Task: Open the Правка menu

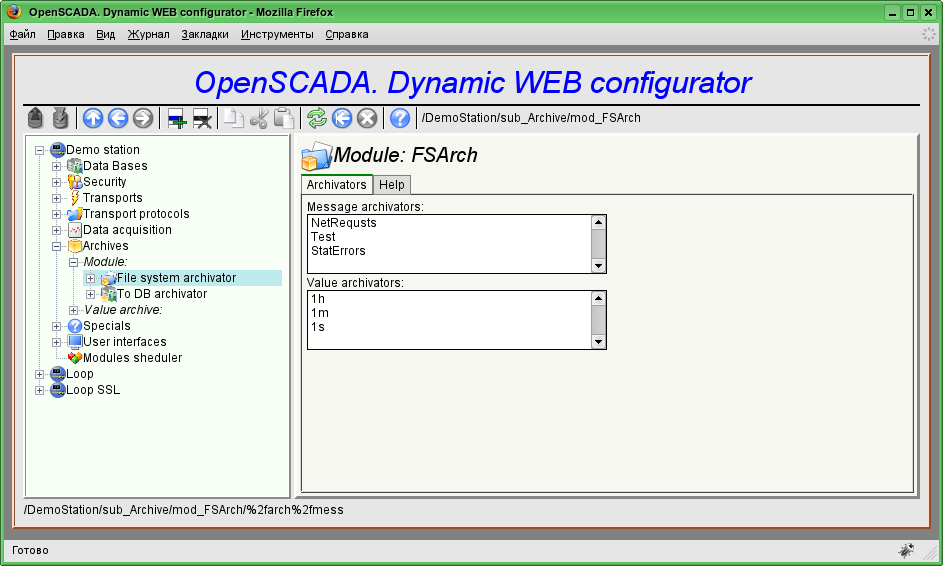Action: coord(66,34)
